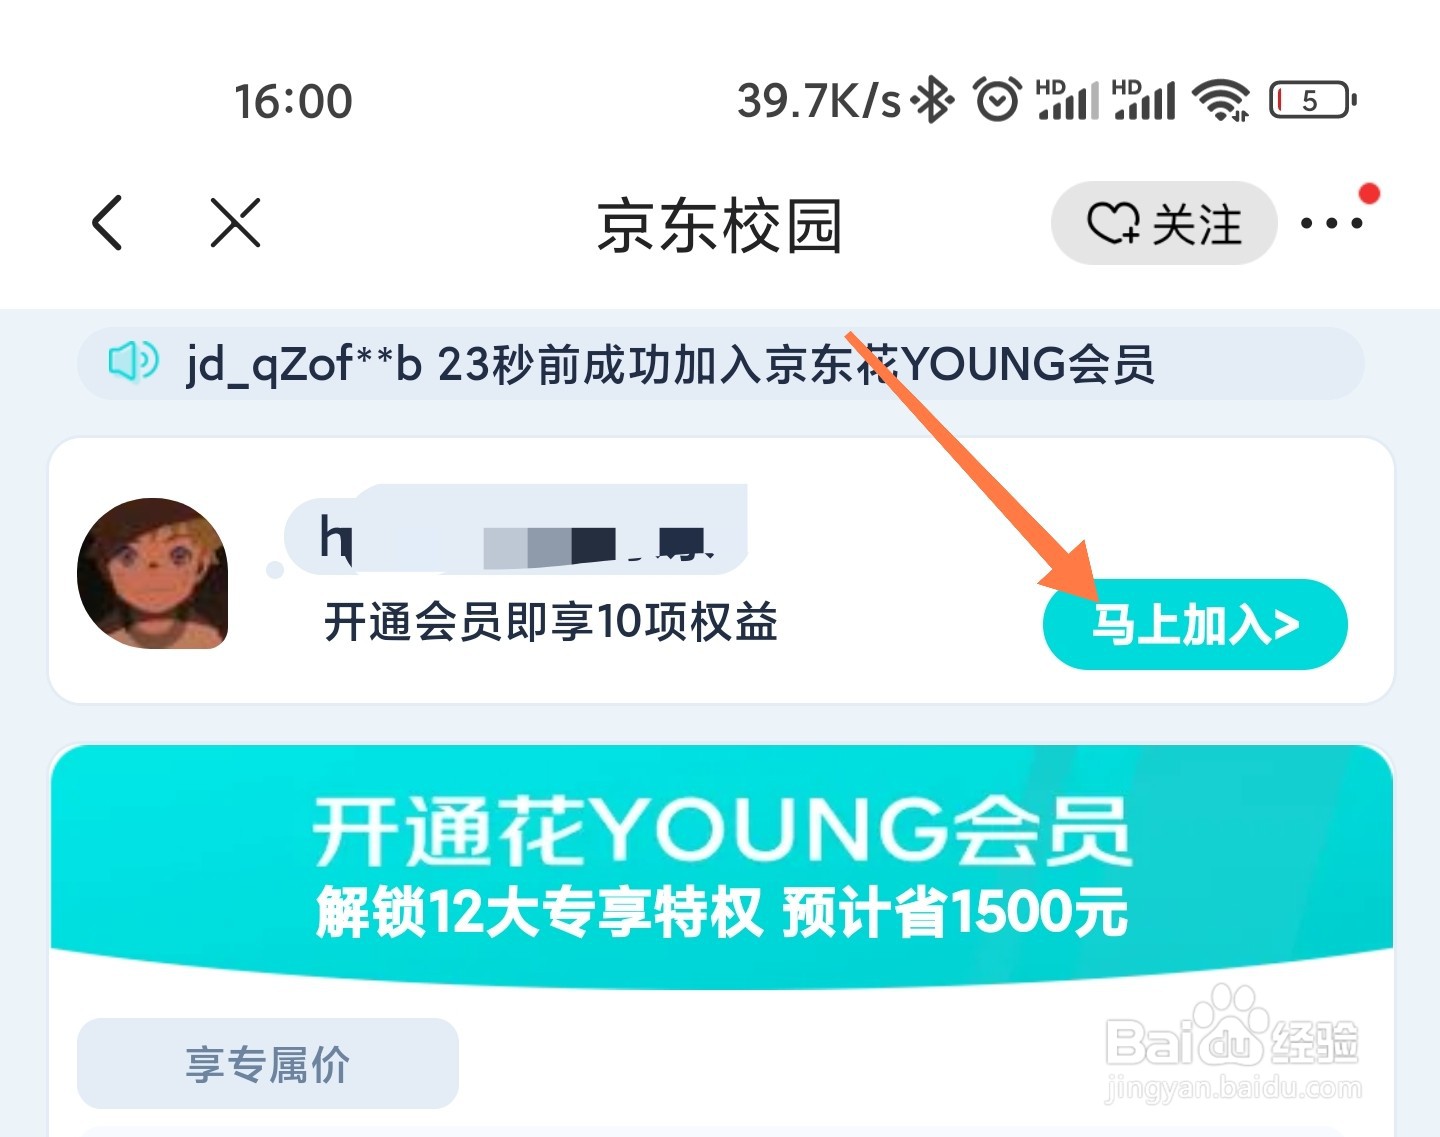This screenshot has height=1137, width=1440.
Task: Select the 享专属价 tab
Action: pyautogui.click(x=268, y=1064)
